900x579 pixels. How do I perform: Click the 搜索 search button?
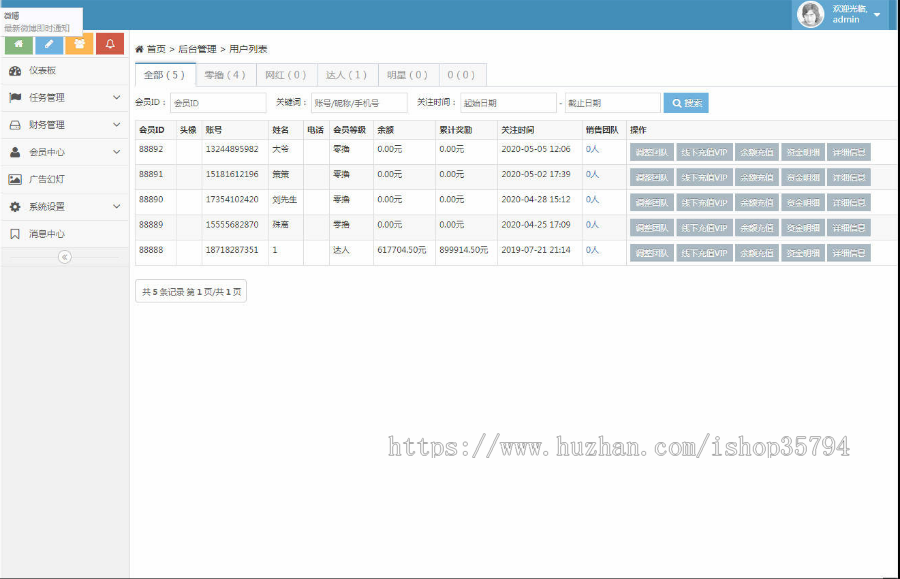pos(686,103)
